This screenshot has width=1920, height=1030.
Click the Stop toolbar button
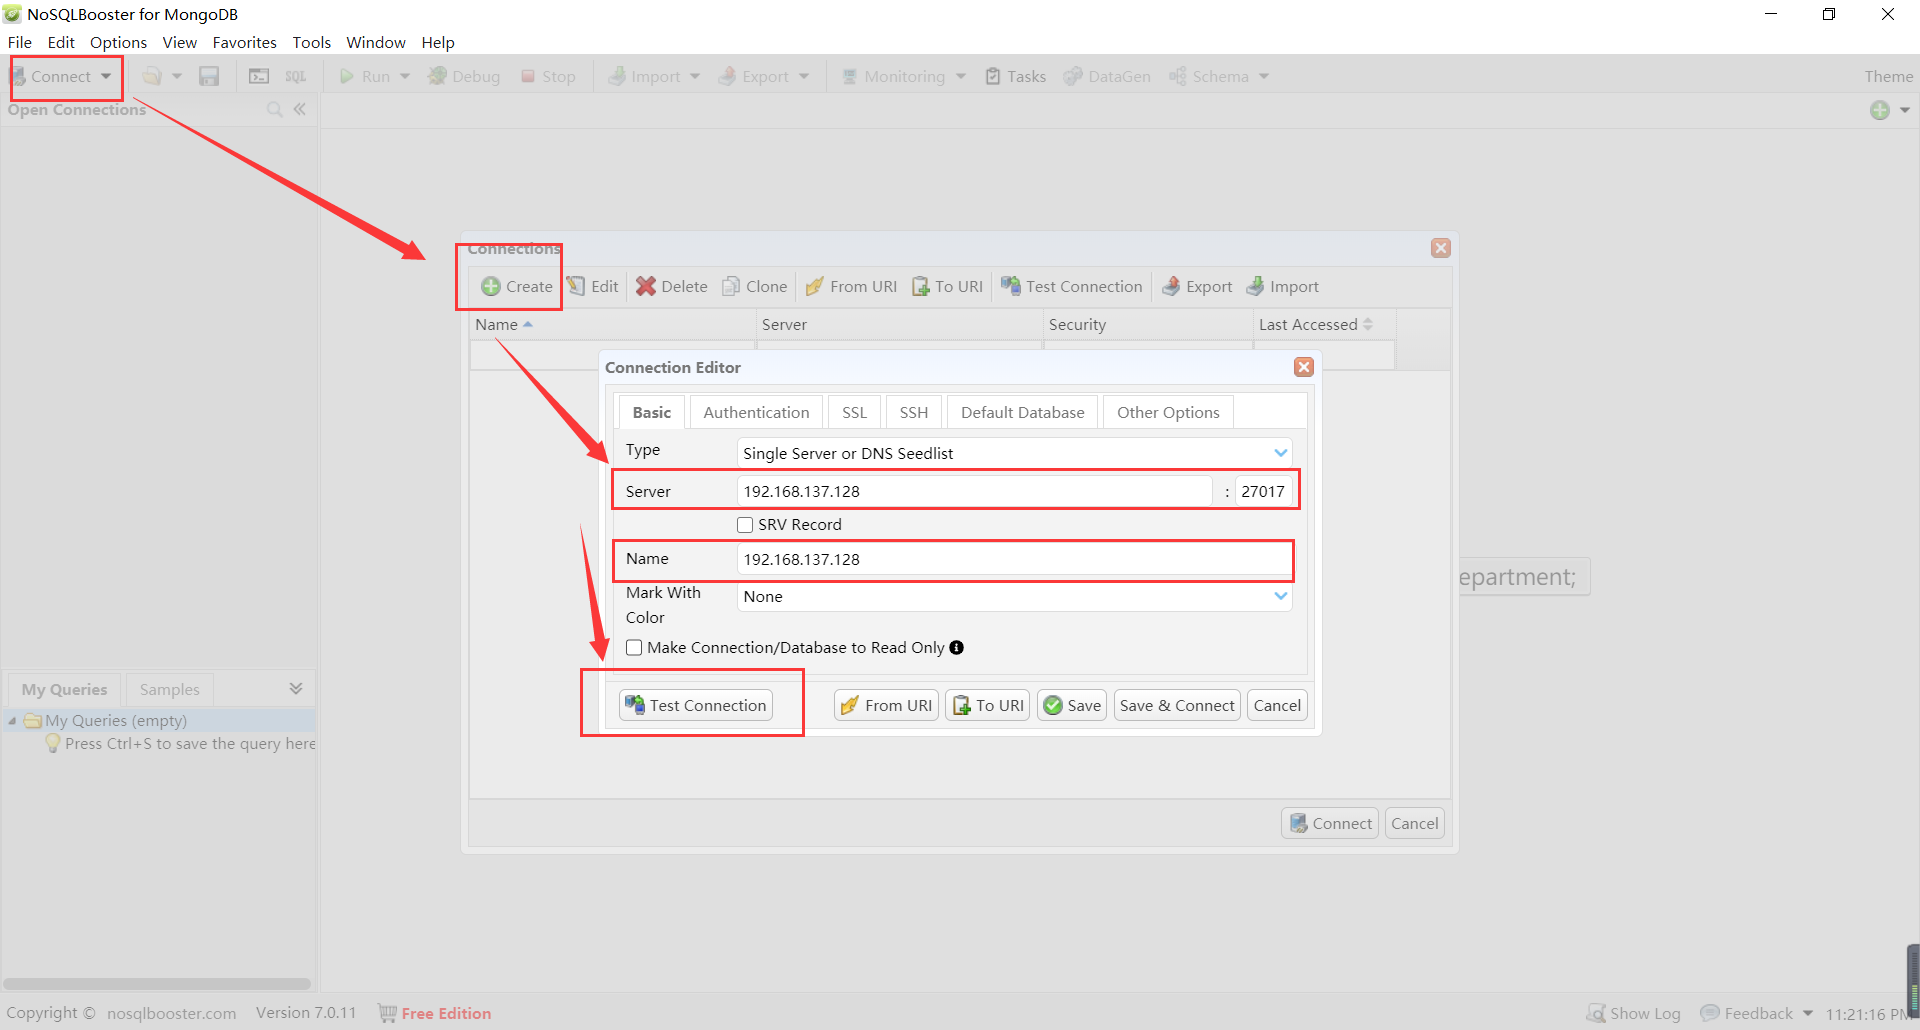click(x=548, y=76)
